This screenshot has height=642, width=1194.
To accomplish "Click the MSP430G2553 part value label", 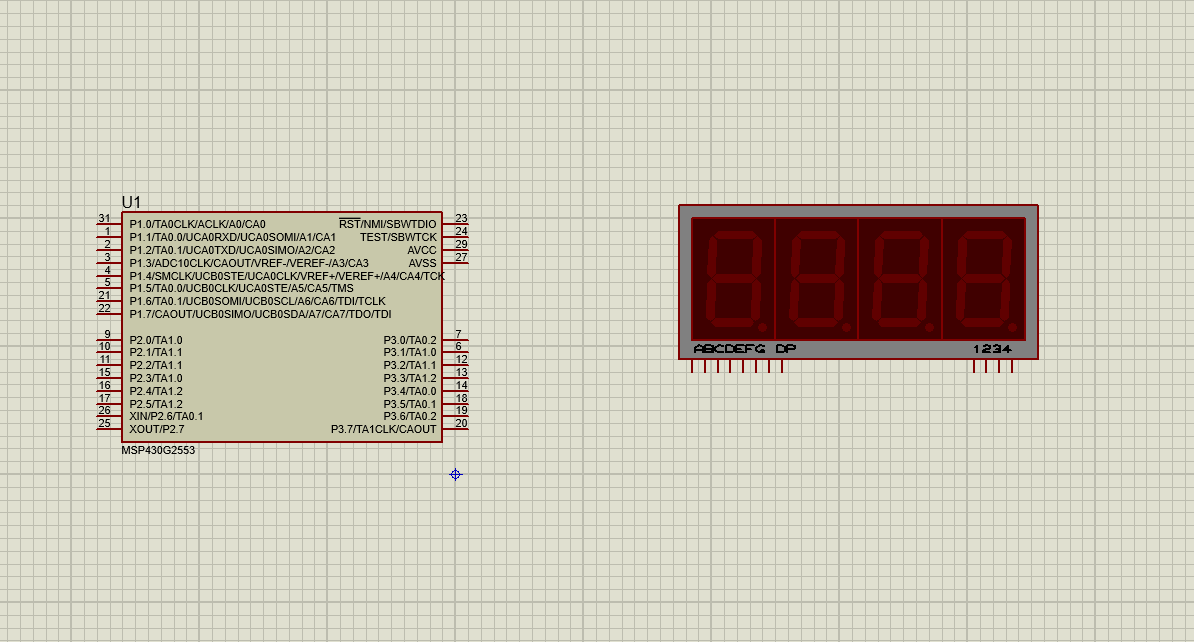I will 158,450.
